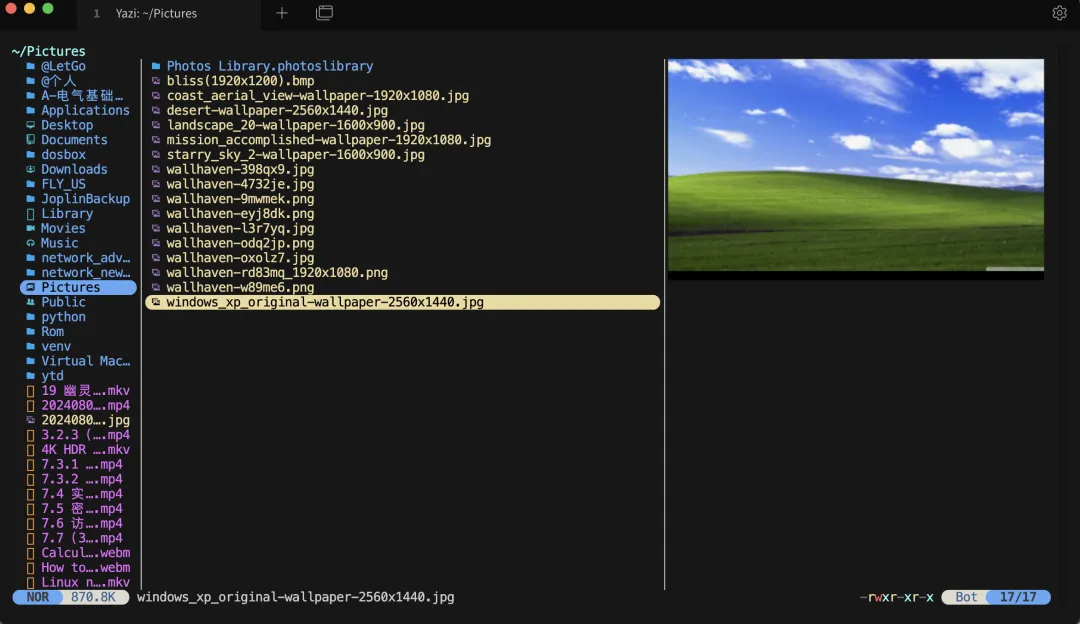This screenshot has width=1080, height=624.
Task: Select the Rom folder entry
Action: point(52,331)
